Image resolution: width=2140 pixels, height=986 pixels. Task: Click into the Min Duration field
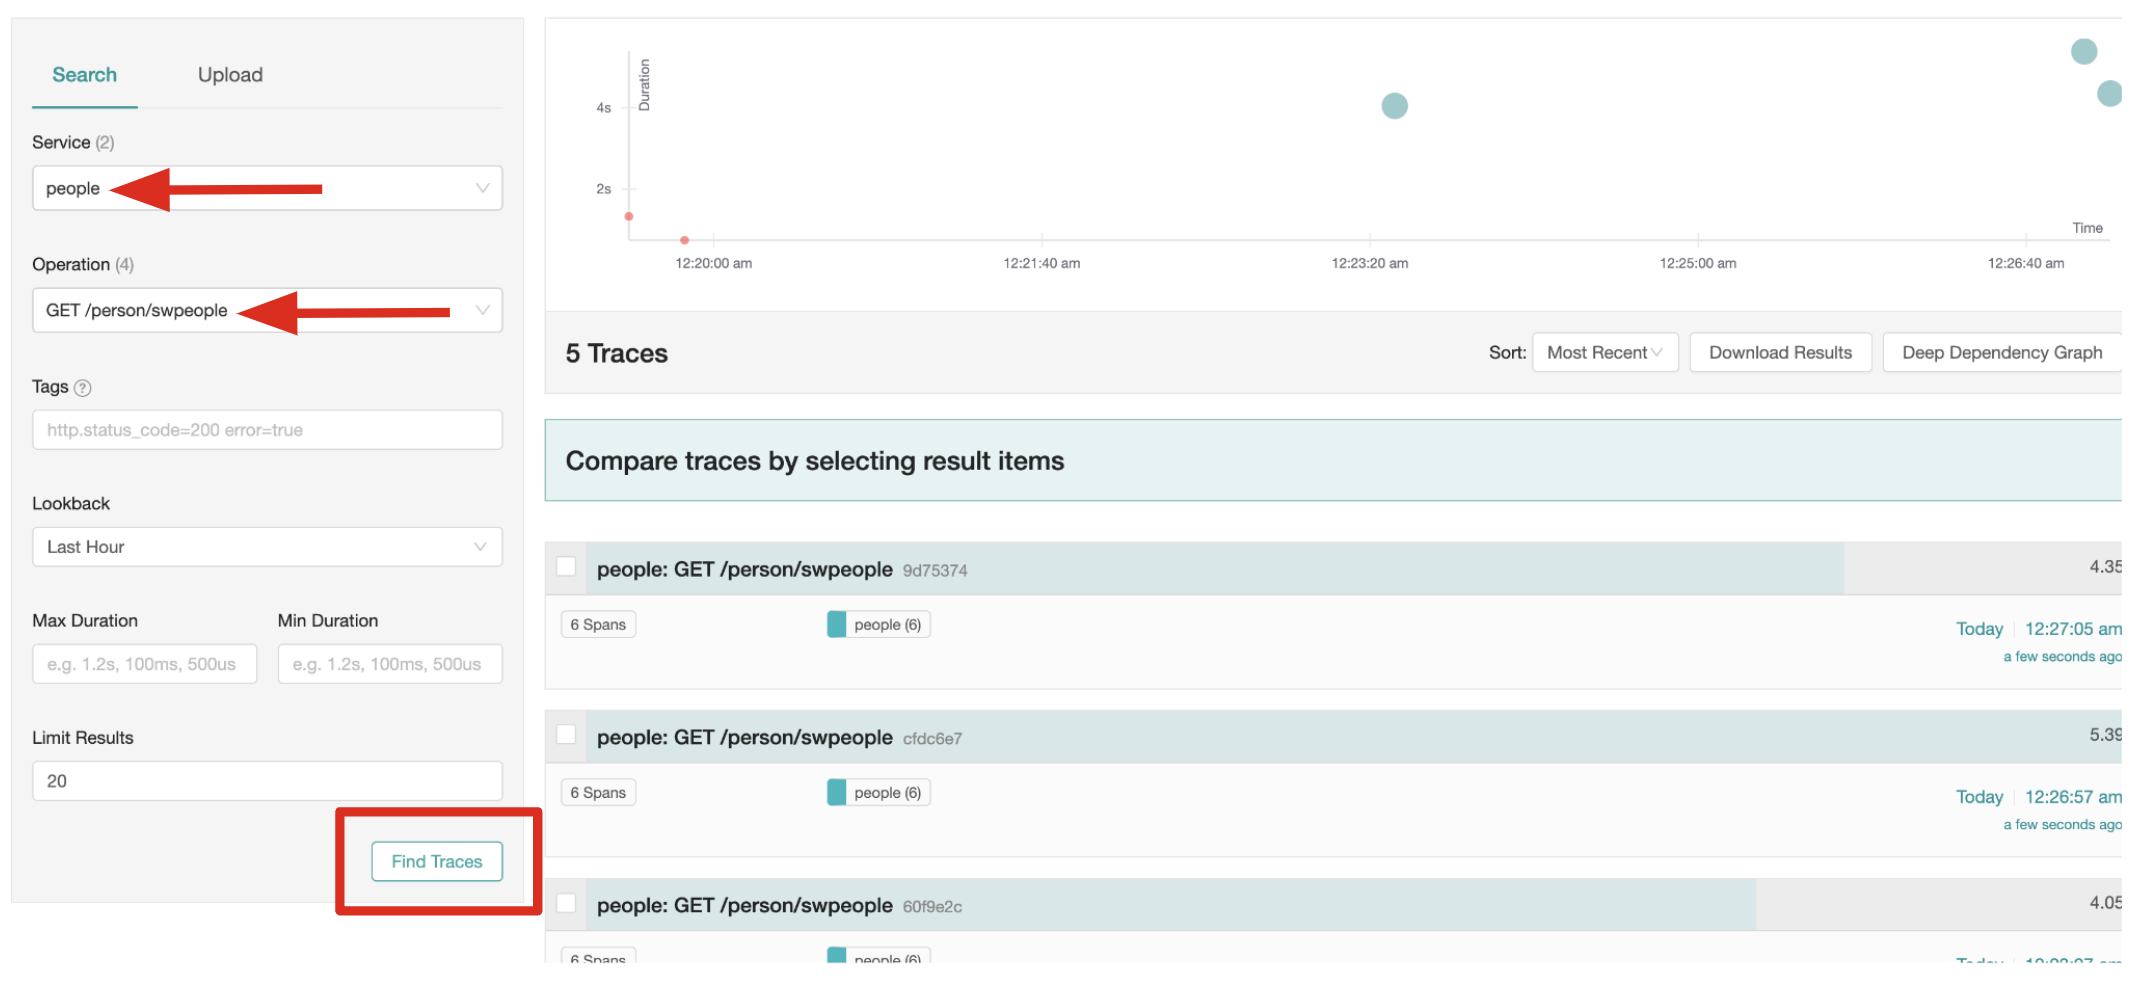click(x=389, y=664)
